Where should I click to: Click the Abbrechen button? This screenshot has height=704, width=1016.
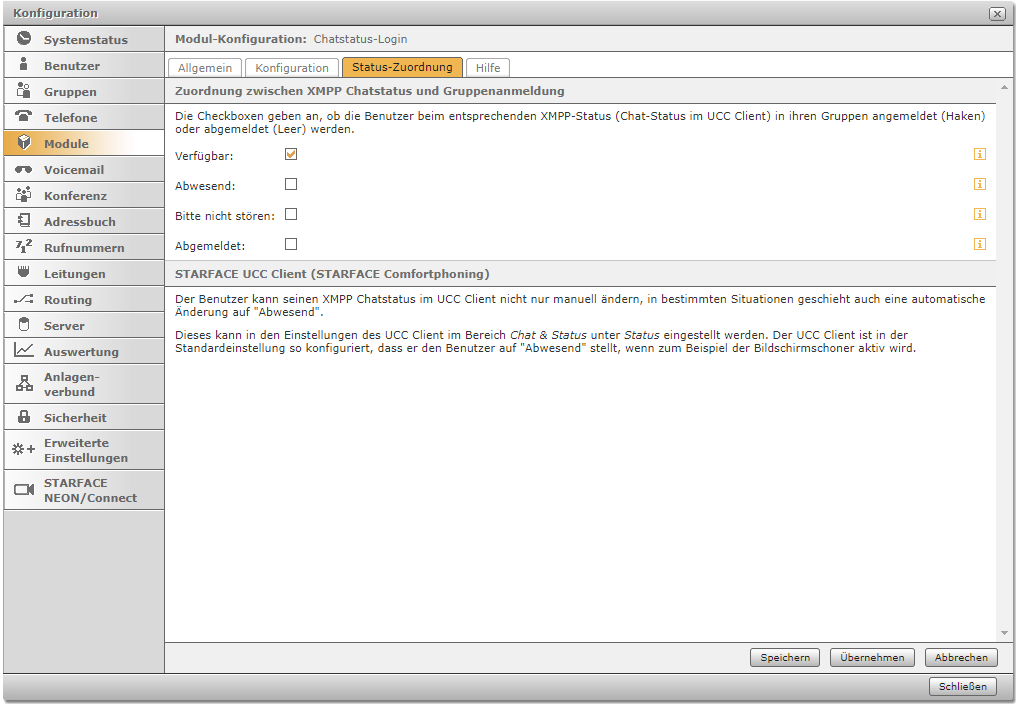pyautogui.click(x=961, y=657)
